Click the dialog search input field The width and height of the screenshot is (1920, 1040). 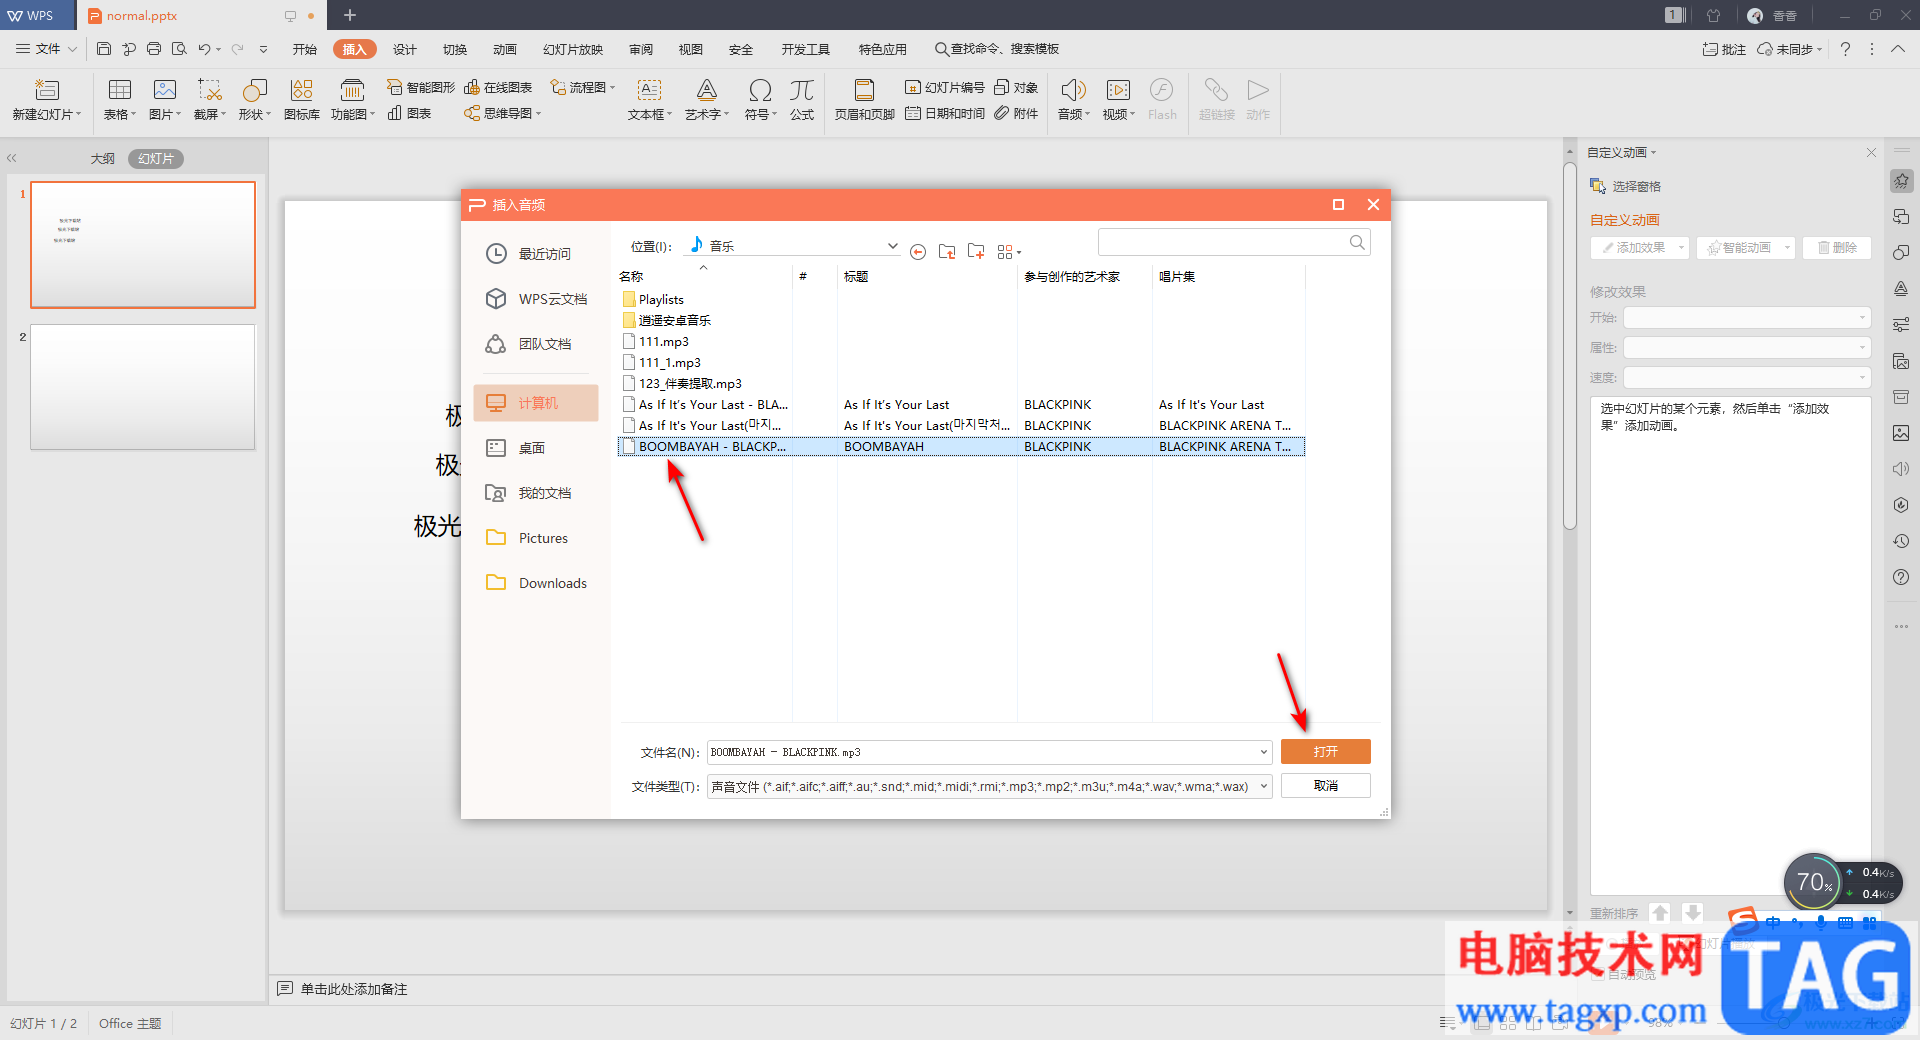click(x=1223, y=242)
